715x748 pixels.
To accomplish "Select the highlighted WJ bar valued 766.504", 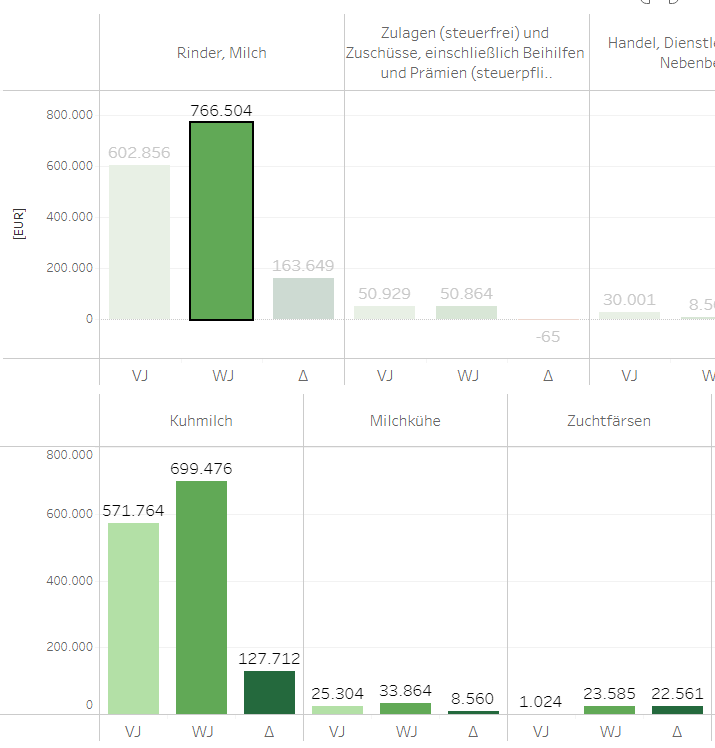I will [x=221, y=221].
